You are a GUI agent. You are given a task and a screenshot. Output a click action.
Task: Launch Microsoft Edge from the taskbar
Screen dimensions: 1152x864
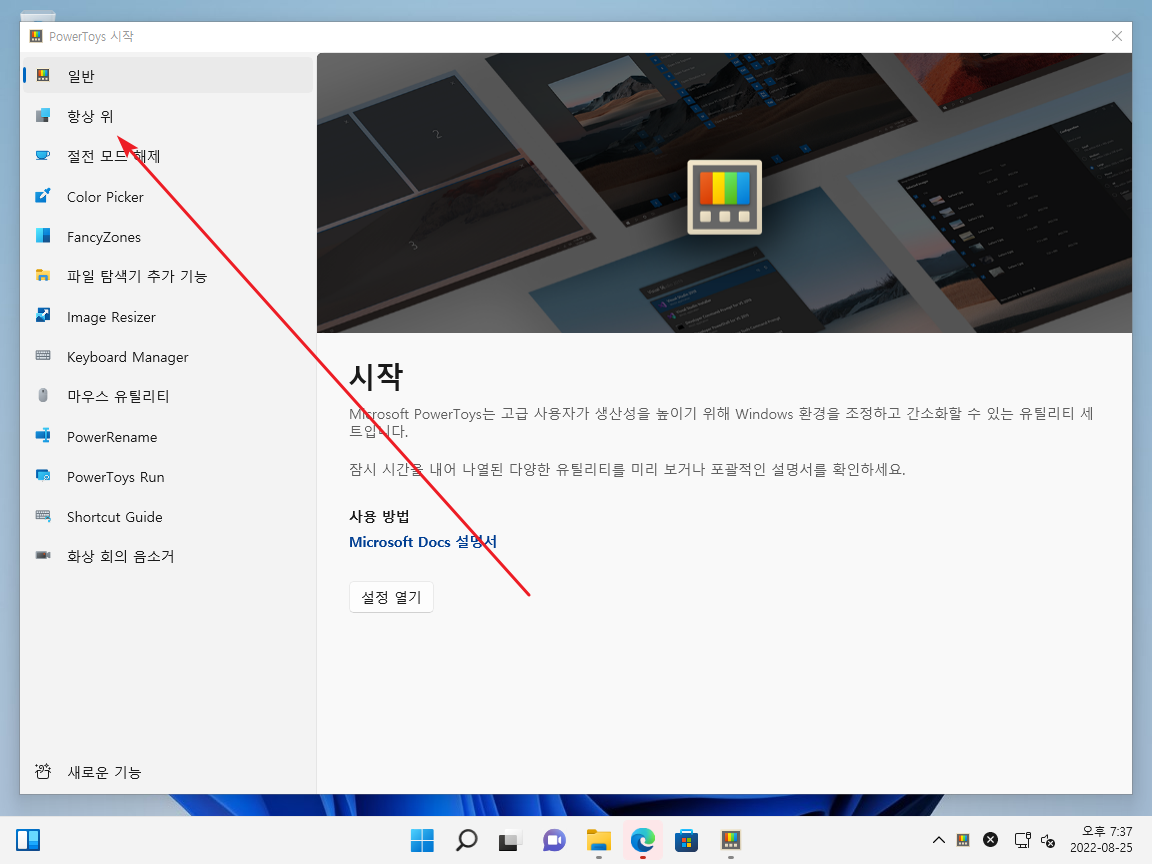(x=643, y=840)
